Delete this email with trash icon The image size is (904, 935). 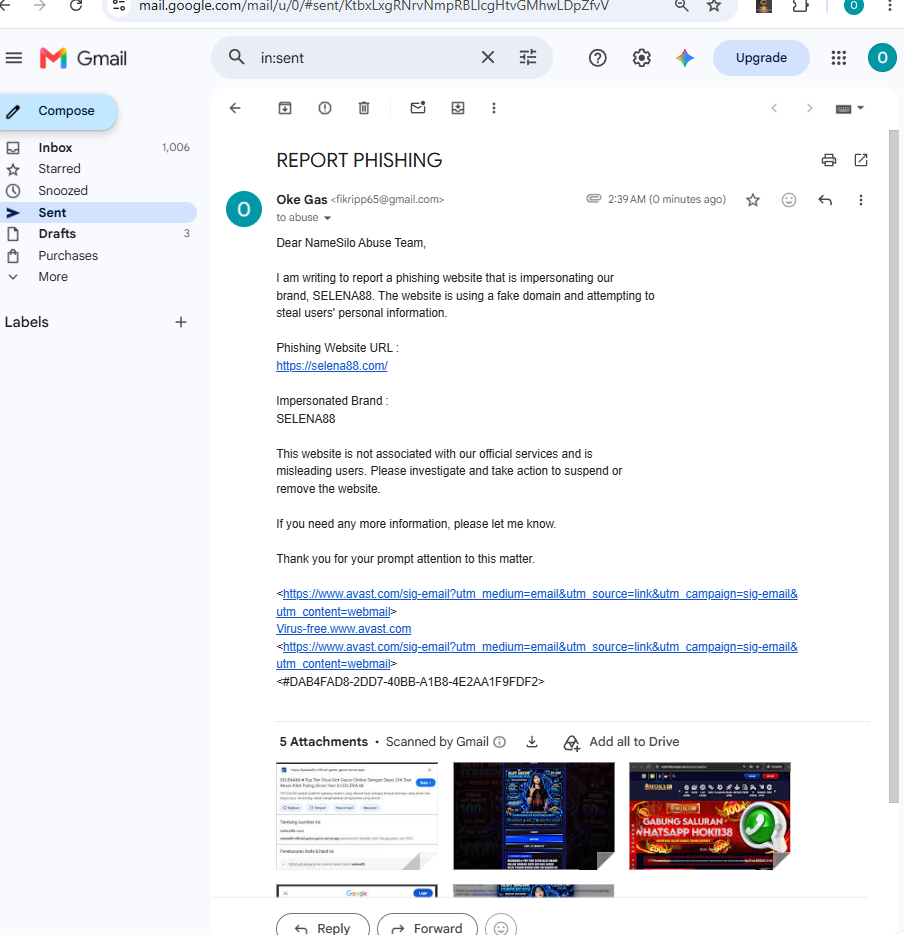tap(364, 108)
